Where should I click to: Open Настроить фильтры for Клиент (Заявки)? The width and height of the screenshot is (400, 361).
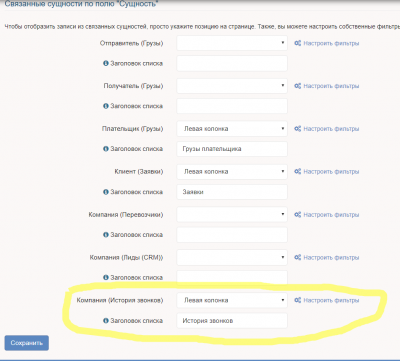327,172
